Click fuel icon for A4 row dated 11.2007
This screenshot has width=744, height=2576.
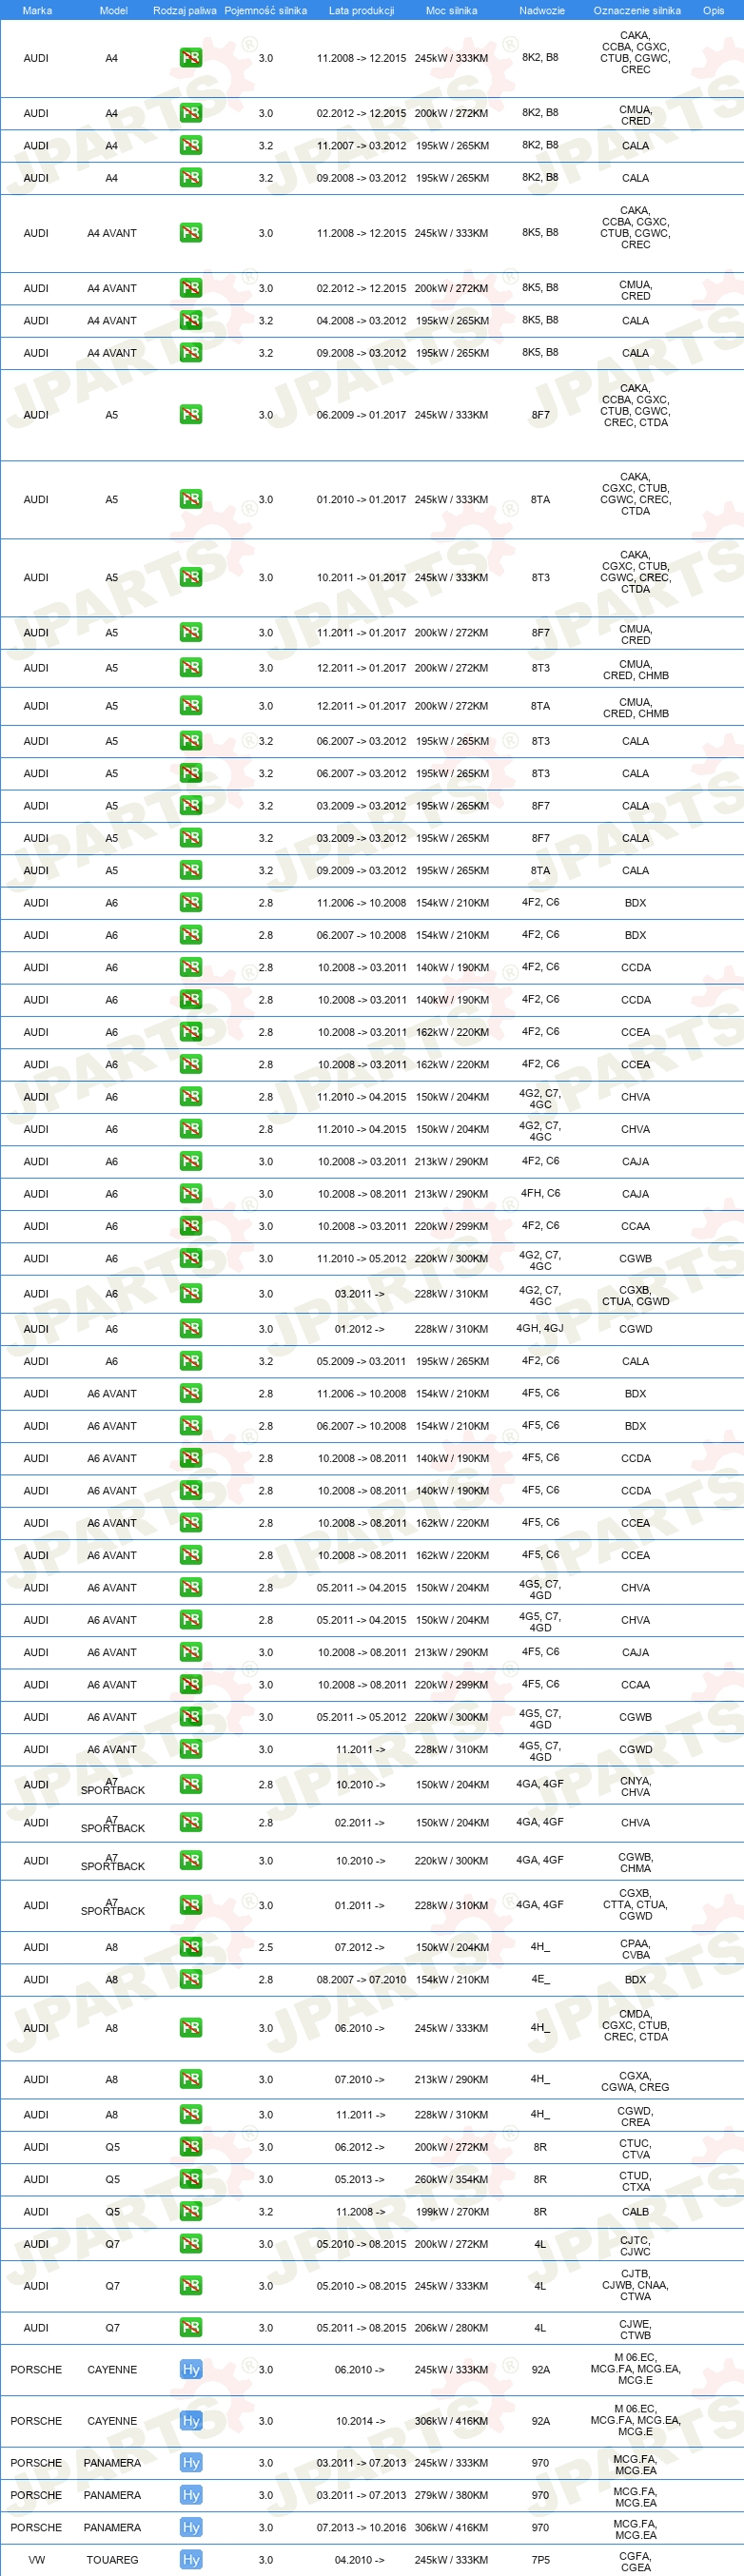(x=191, y=145)
